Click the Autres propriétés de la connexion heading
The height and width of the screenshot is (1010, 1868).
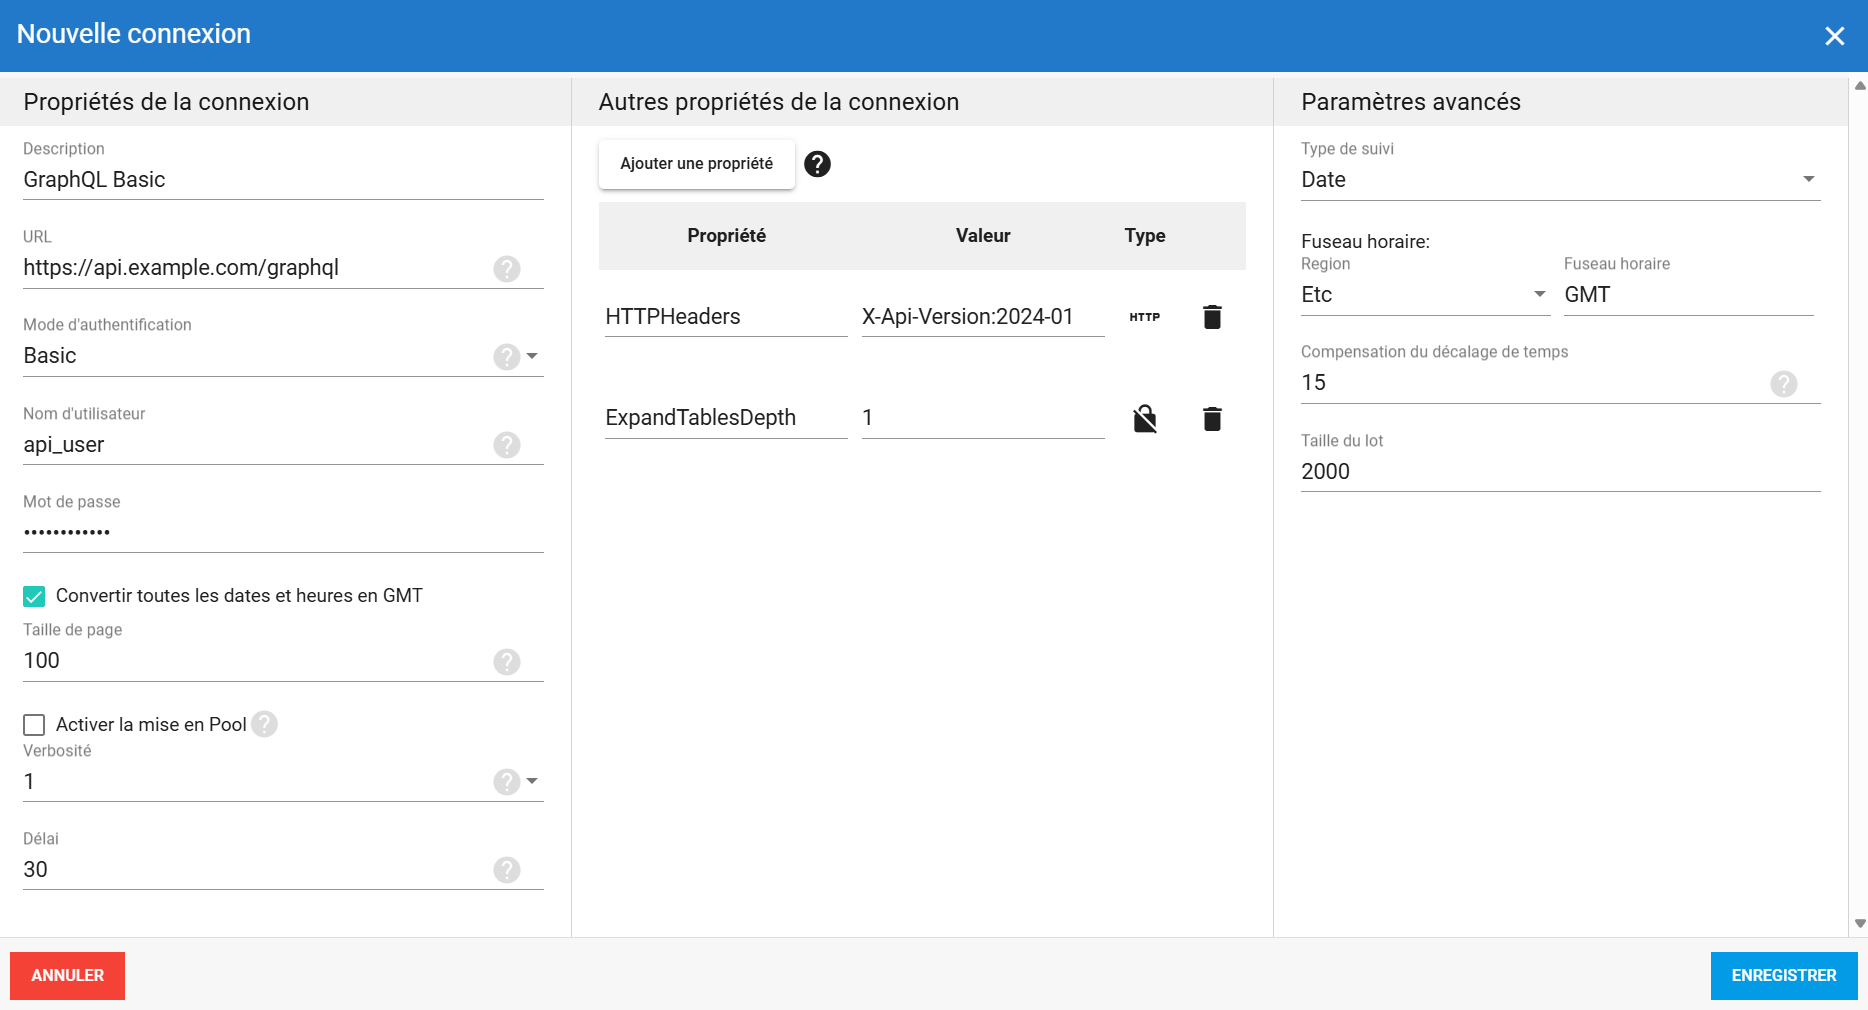point(779,102)
